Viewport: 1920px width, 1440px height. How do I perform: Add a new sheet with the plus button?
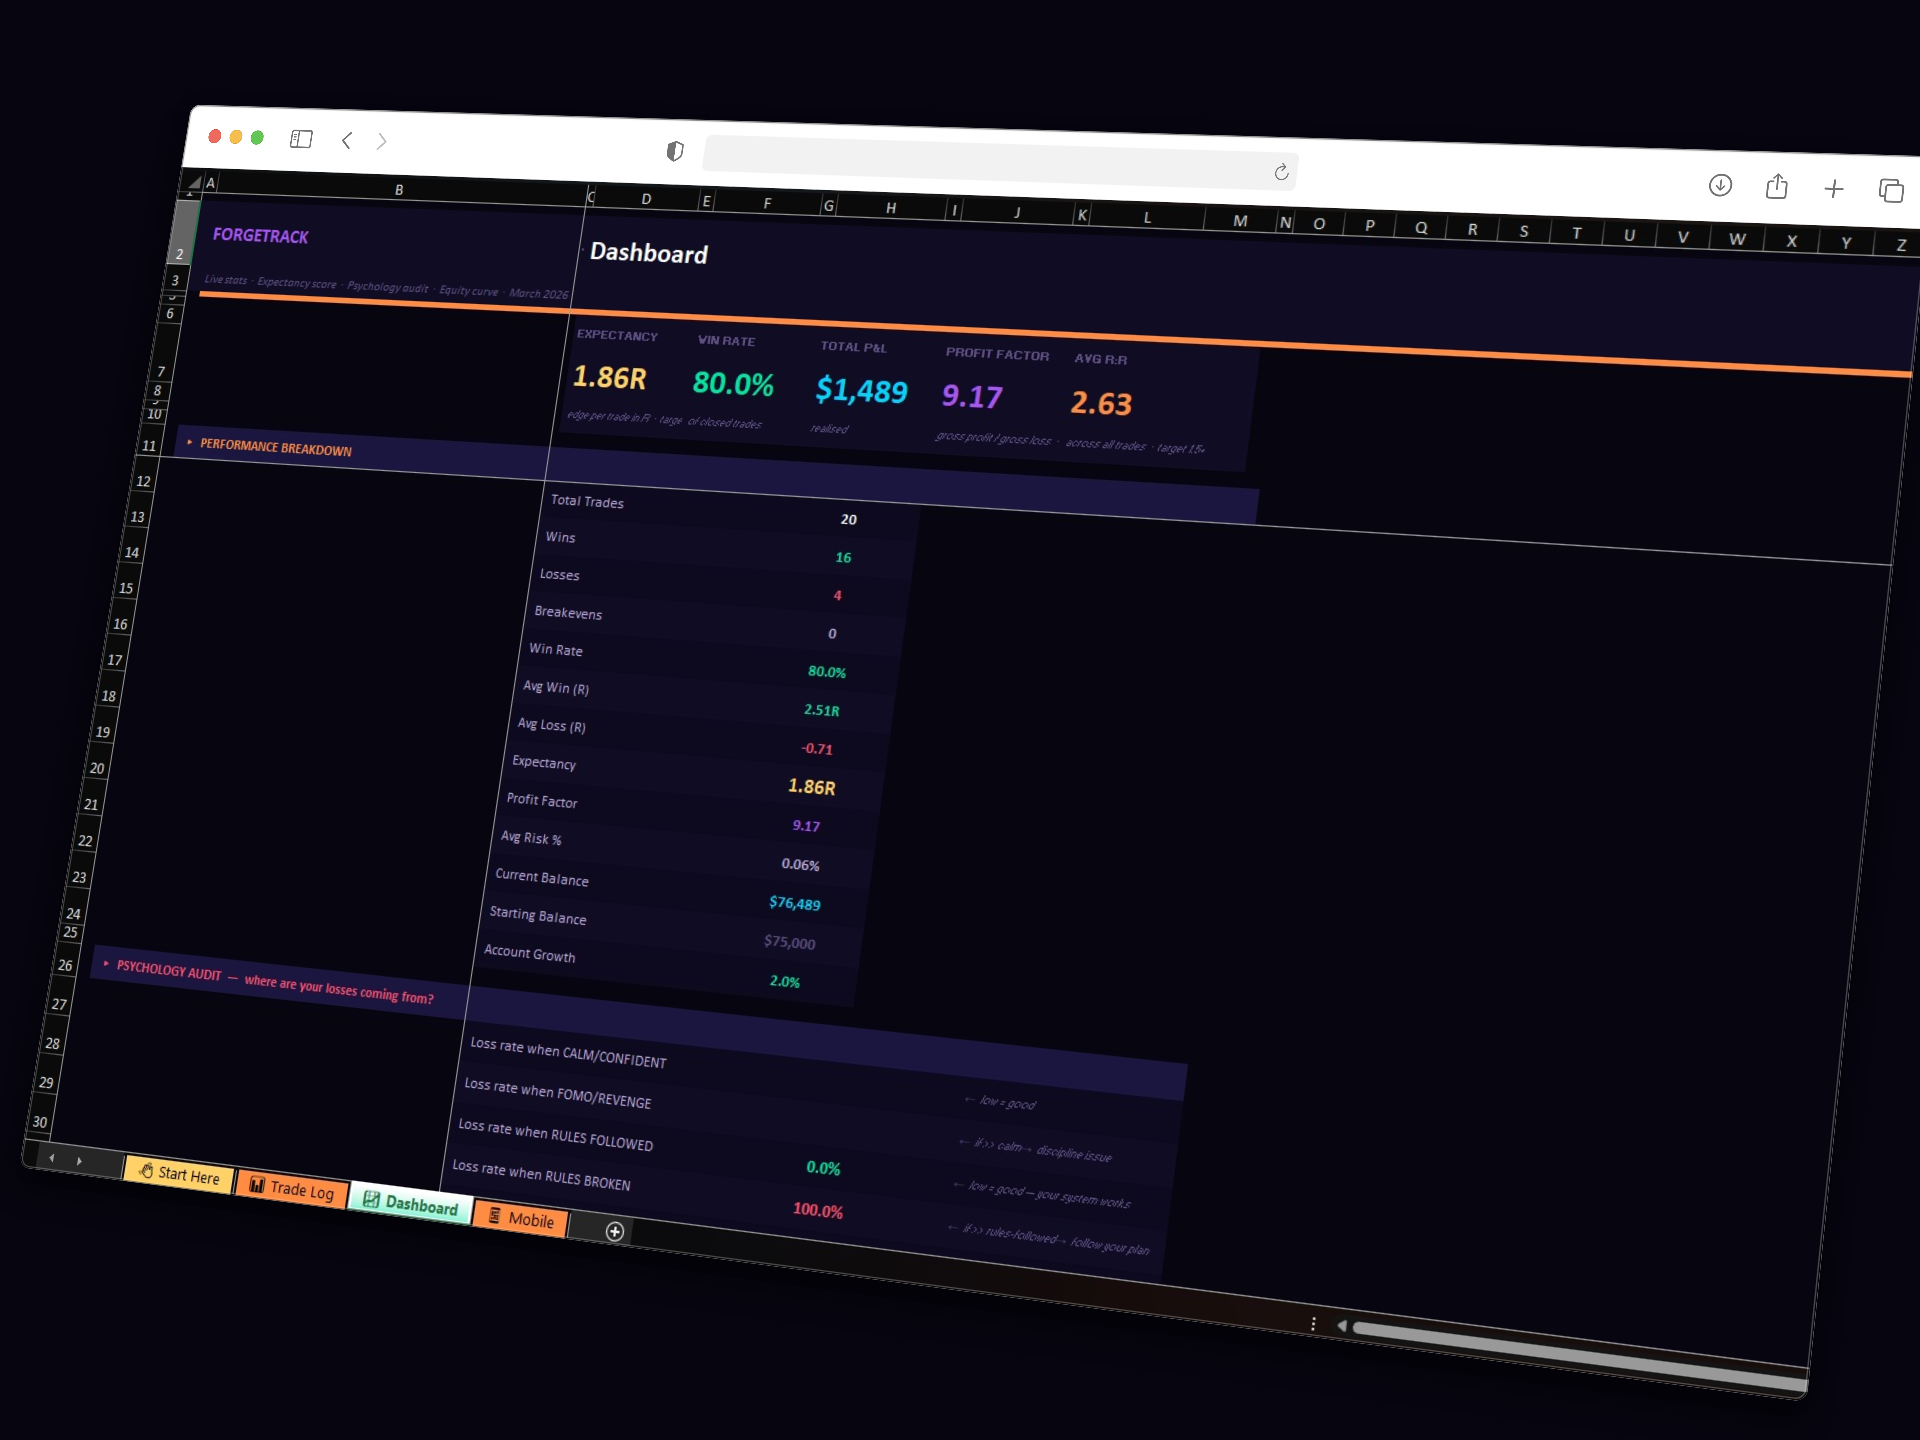click(614, 1232)
